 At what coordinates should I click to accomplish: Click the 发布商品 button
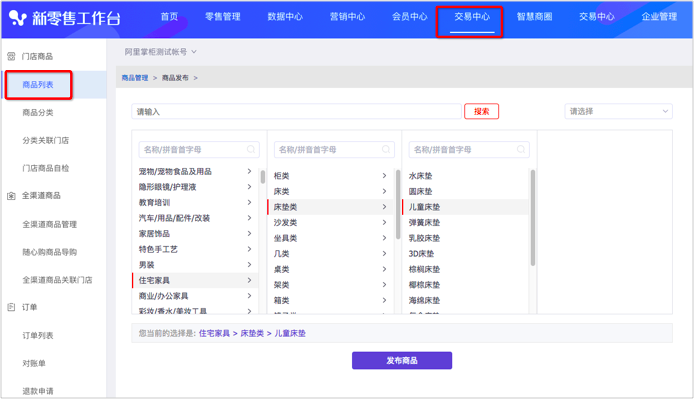[x=402, y=360]
